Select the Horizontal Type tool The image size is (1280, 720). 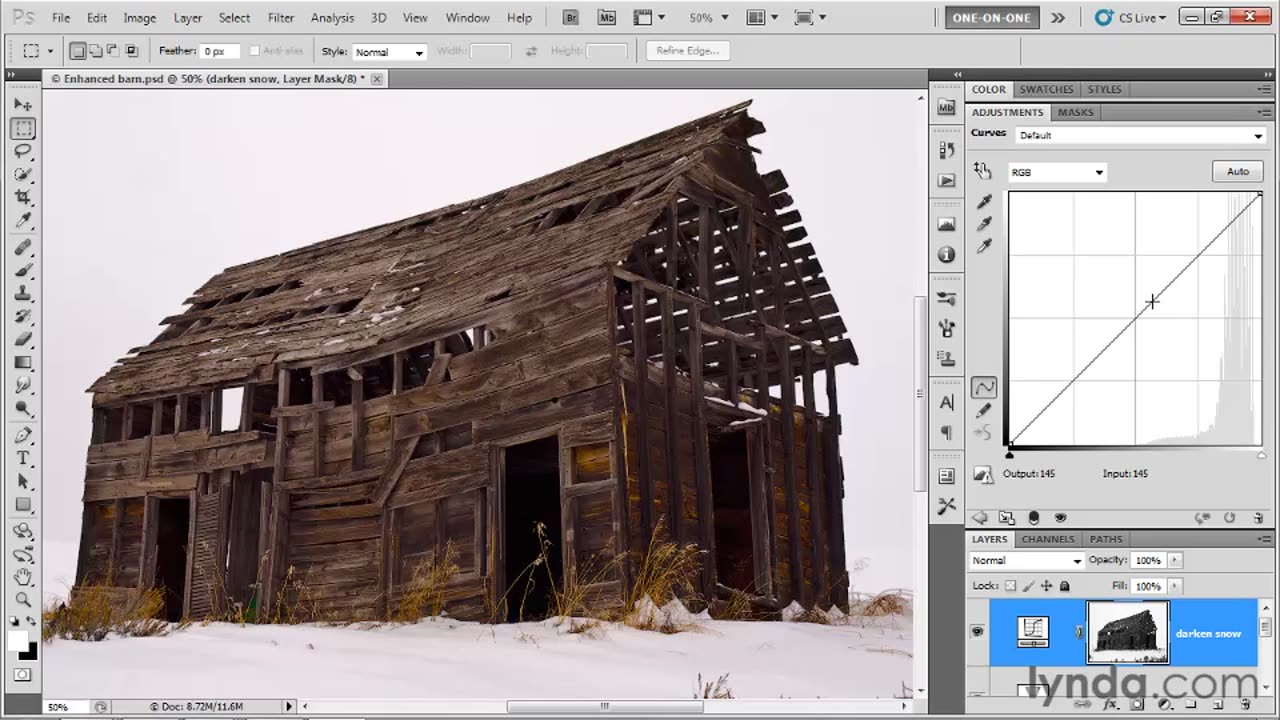click(23, 458)
